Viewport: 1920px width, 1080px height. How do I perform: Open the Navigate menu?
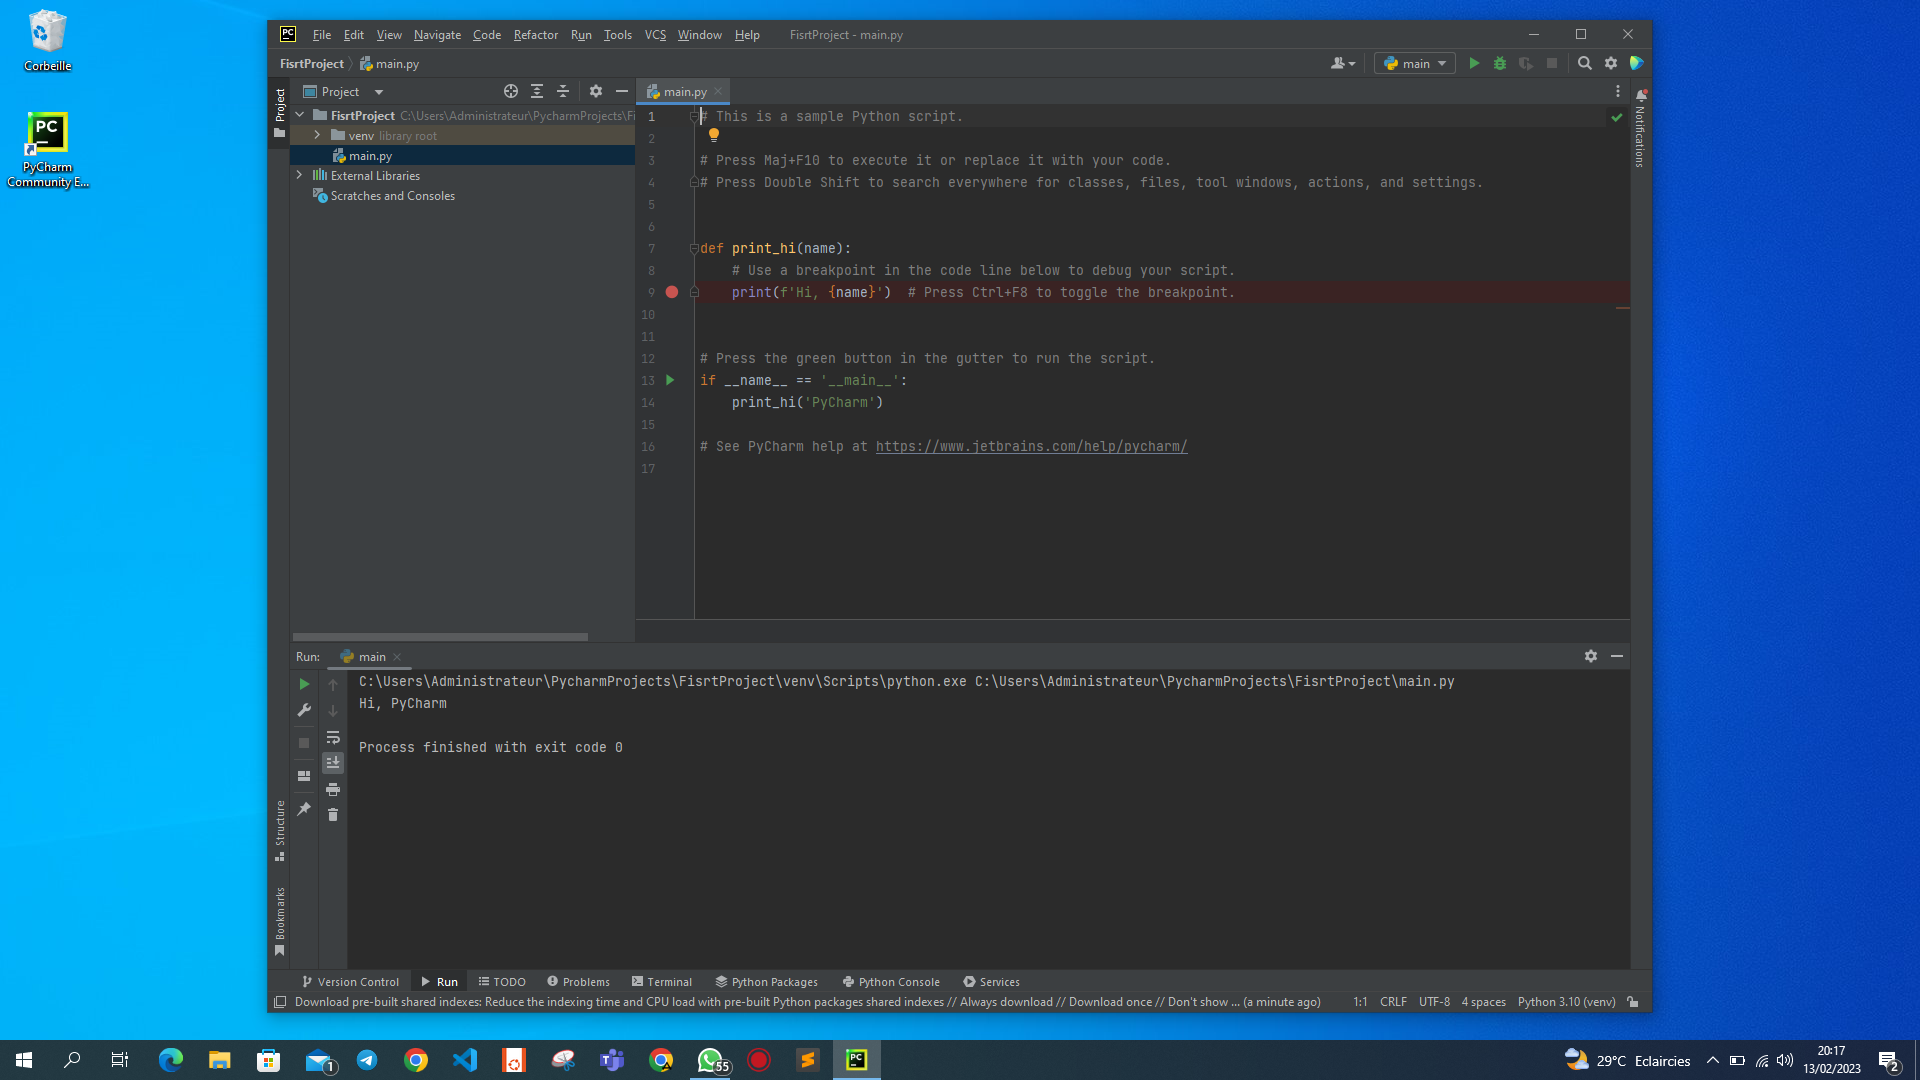point(437,35)
